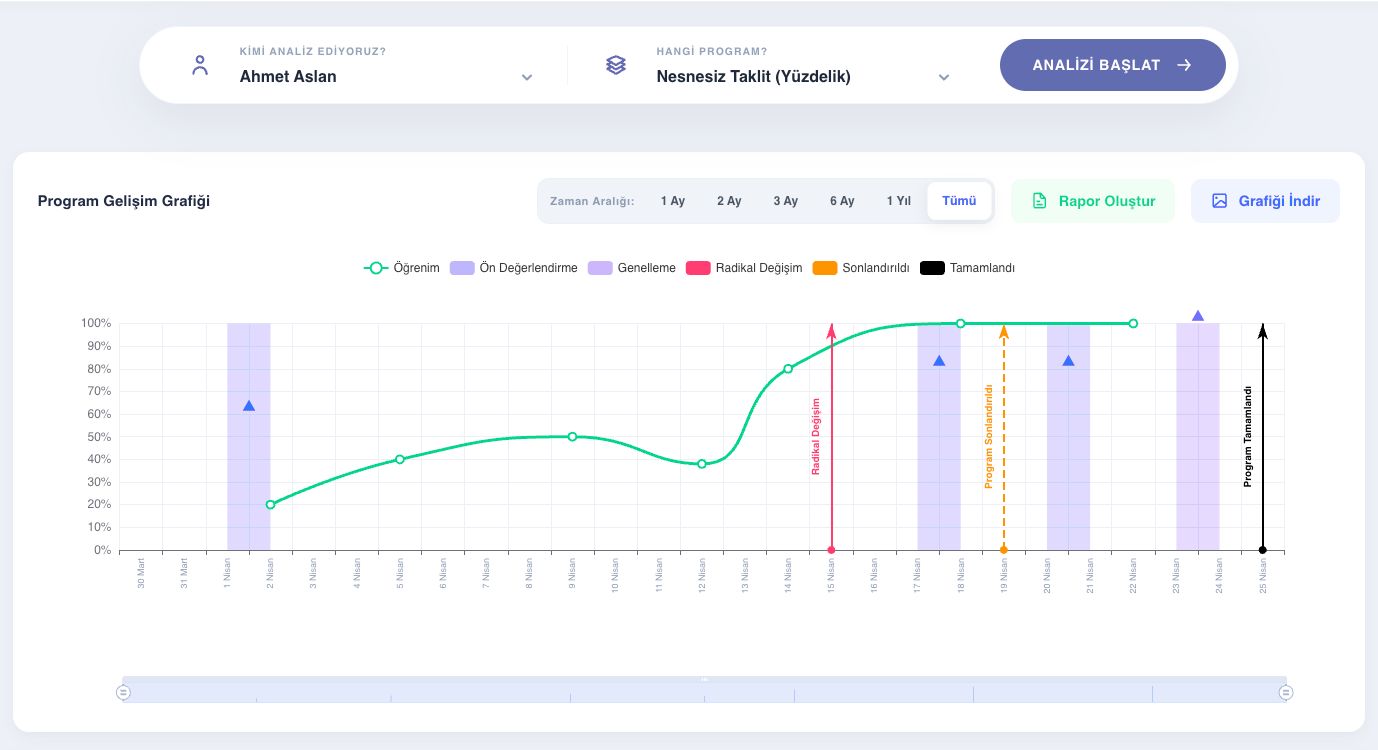Click the document icon in Rapor Oluştur
The image size is (1378, 750).
pos(1039,201)
